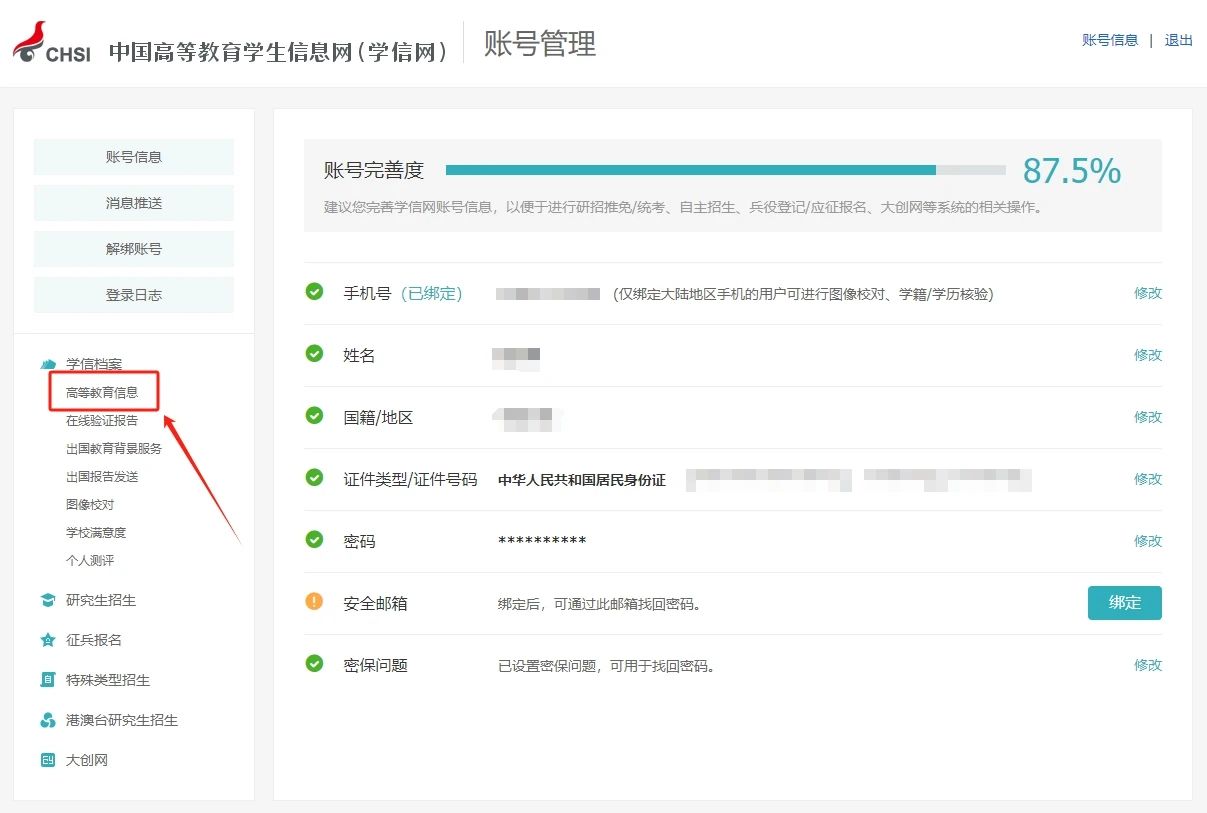
Task: Expand the 学信档案 section label
Action: 94,365
